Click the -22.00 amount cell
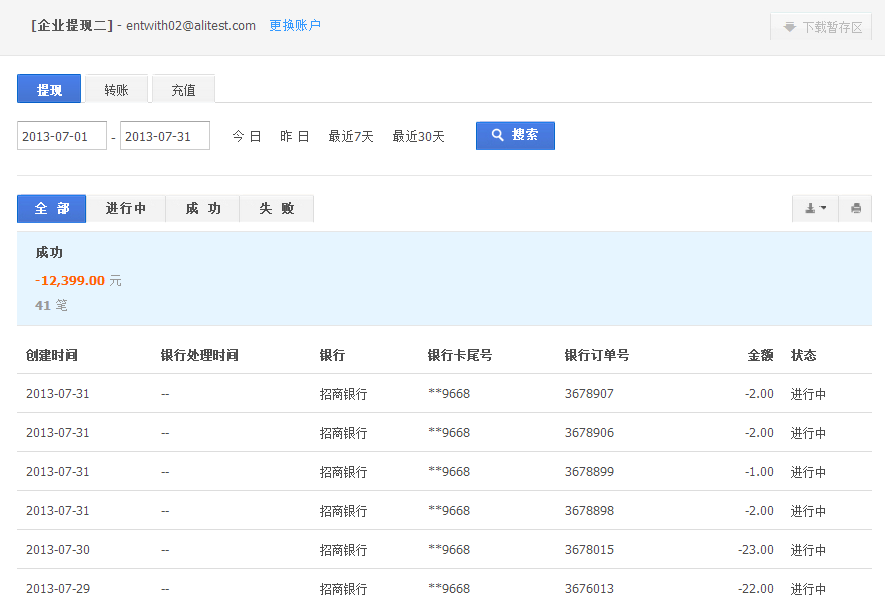 [756, 588]
